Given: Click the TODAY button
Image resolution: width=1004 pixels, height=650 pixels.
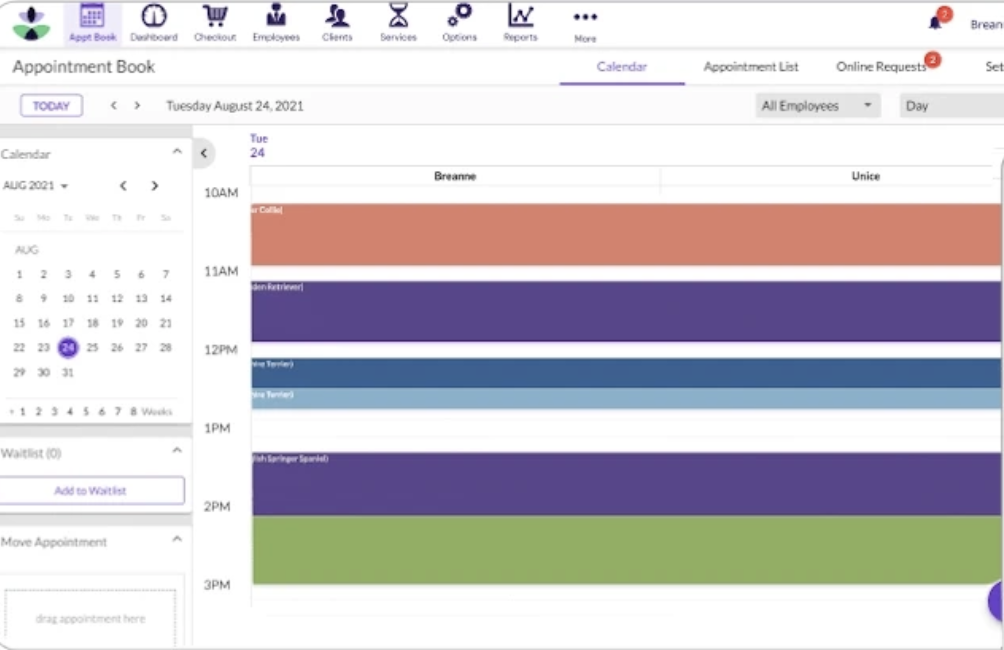Looking at the screenshot, I should point(51,106).
